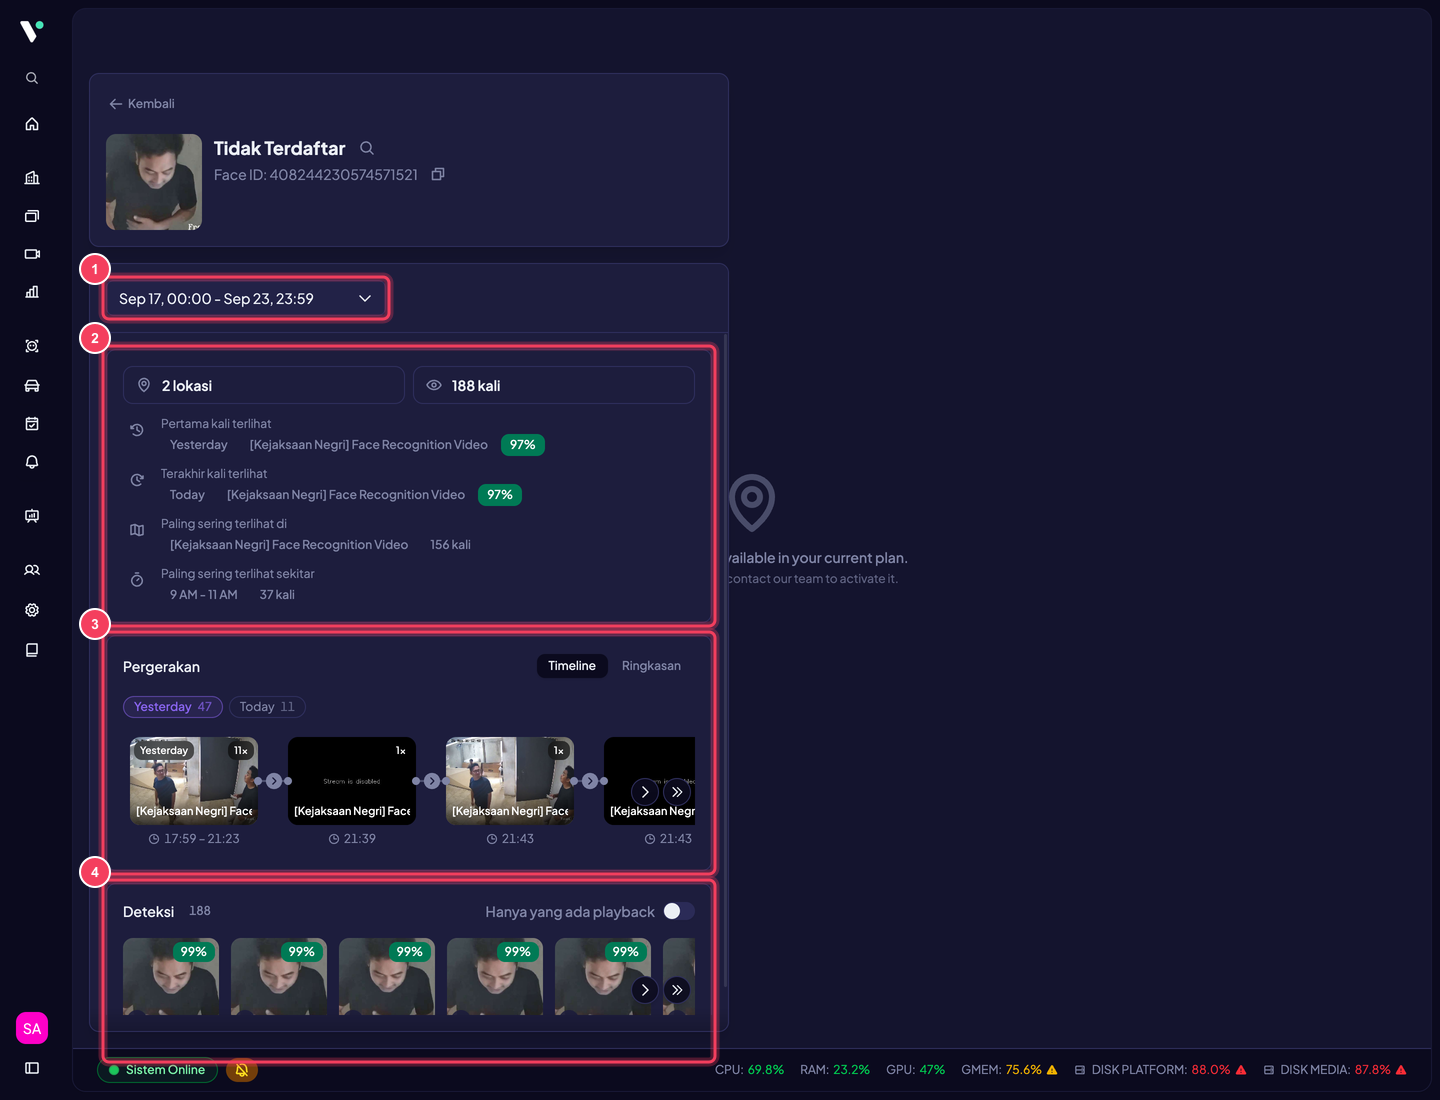Open the face profile photo thumbnail
Image resolution: width=1440 pixels, height=1100 pixels.
[154, 182]
